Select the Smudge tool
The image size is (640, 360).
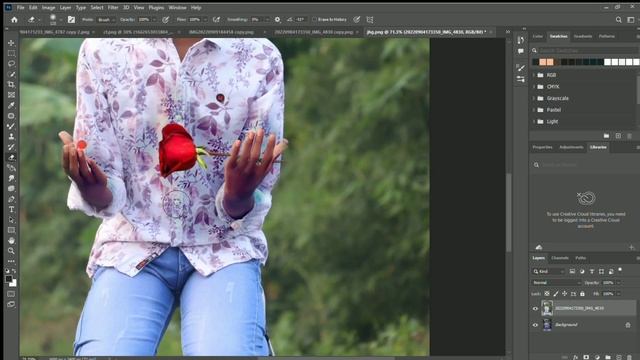pyautogui.click(x=11, y=178)
